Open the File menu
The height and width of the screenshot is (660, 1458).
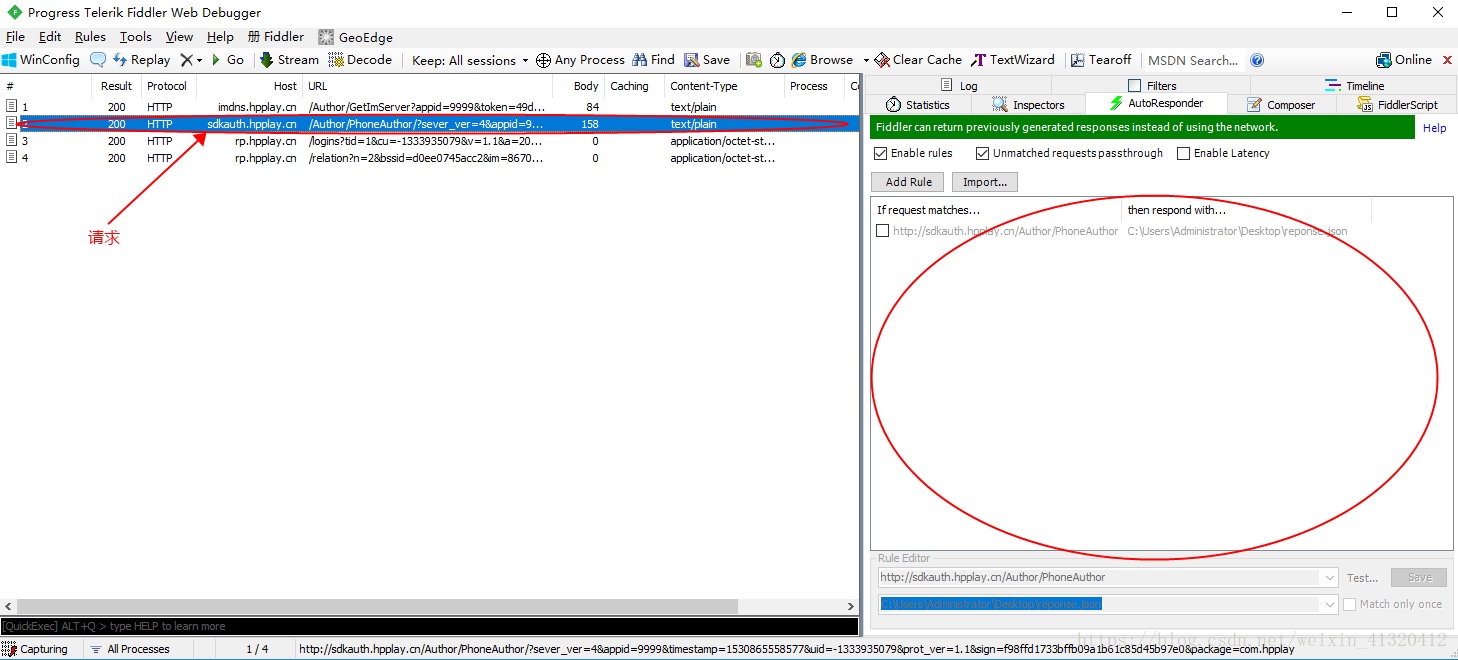pyautogui.click(x=16, y=37)
